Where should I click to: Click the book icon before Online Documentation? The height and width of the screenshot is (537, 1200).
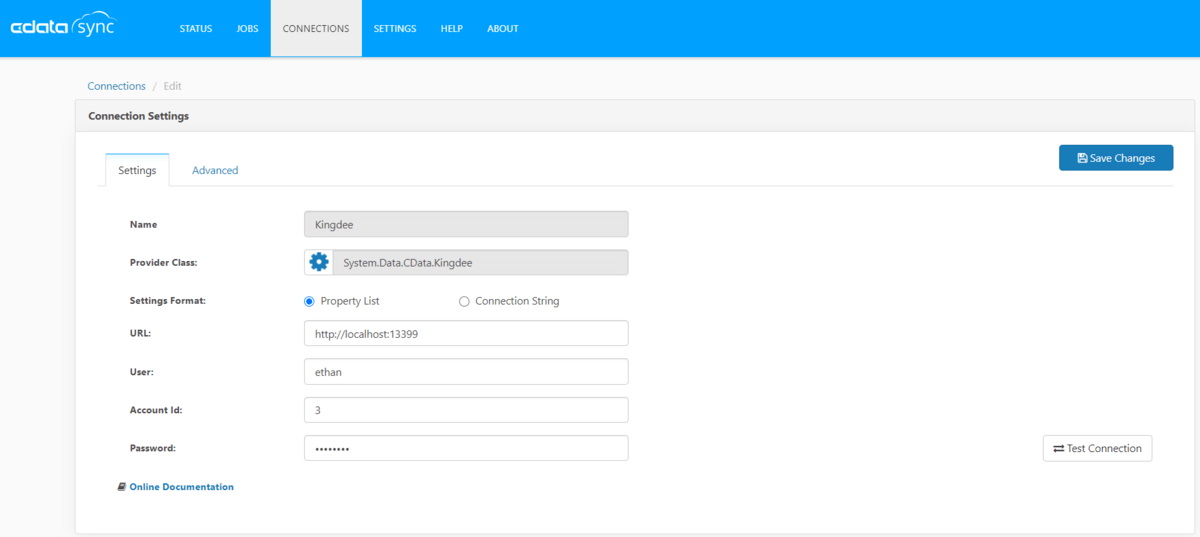coord(122,487)
